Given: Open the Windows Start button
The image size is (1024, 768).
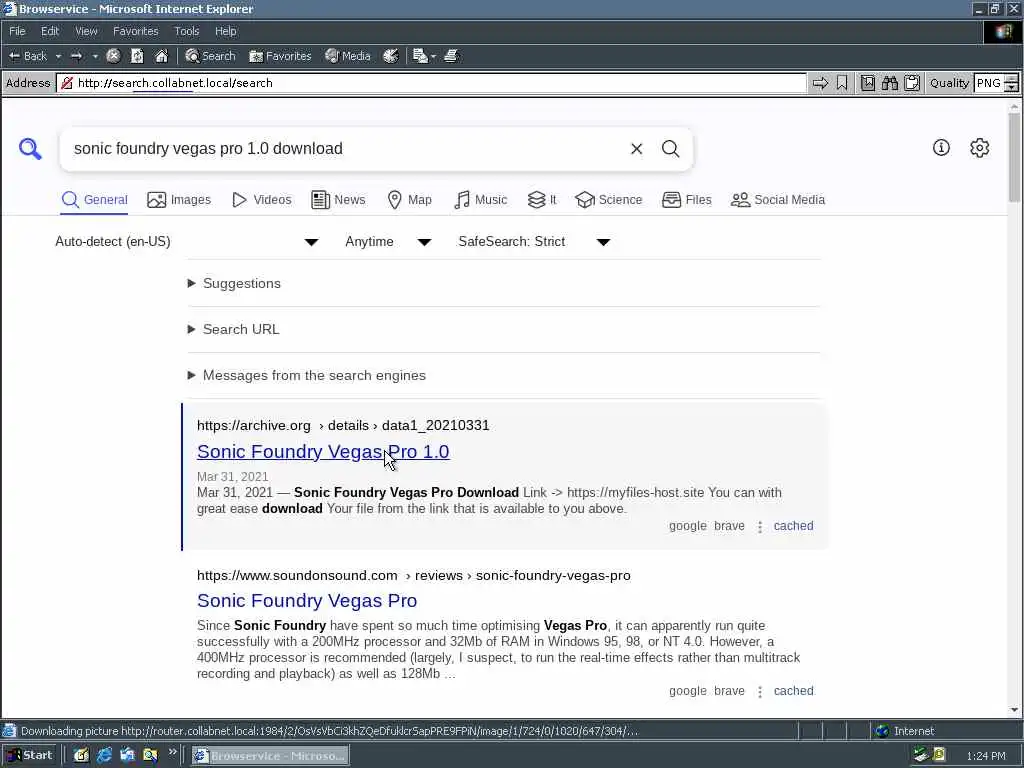Looking at the screenshot, I should [x=30, y=756].
